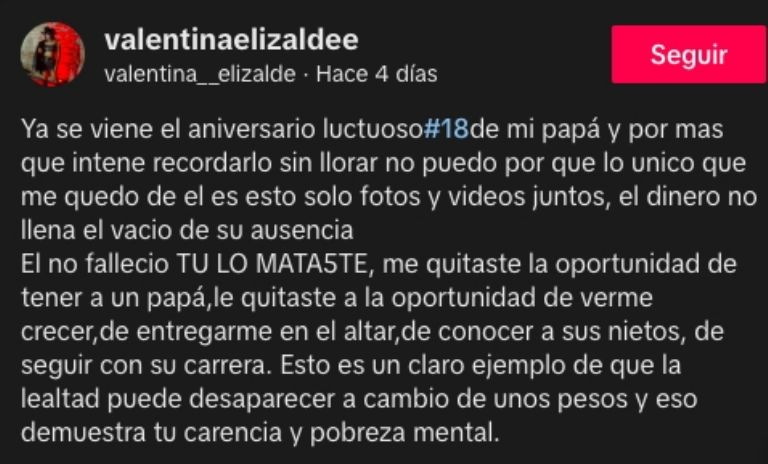The image size is (768, 464).
Task: Select the valentina__elizalde username handle
Action: (x=200, y=74)
